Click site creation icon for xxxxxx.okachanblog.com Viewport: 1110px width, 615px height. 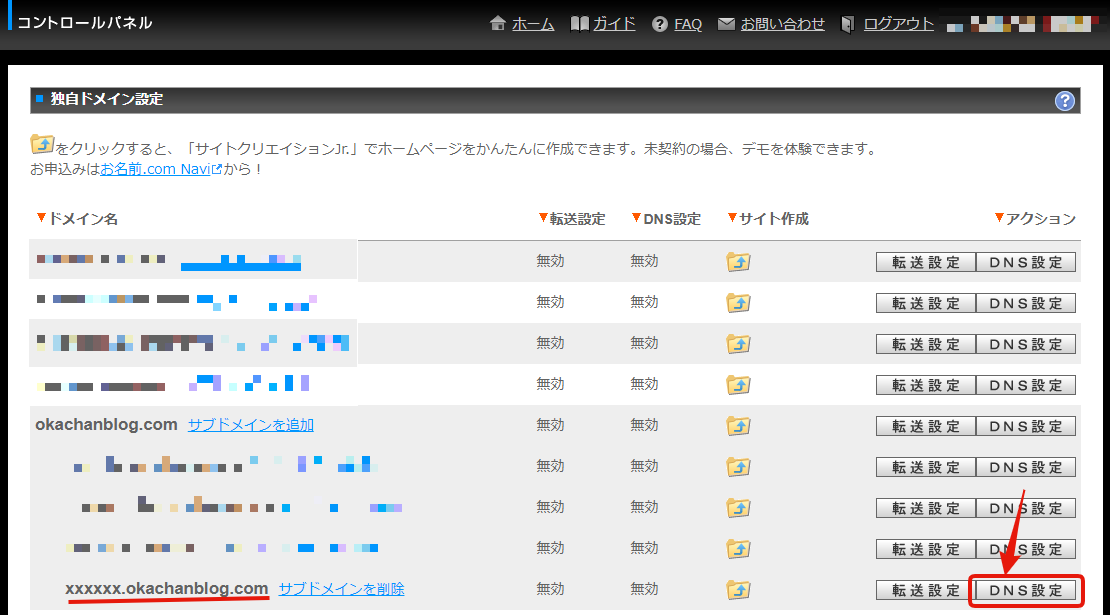coord(738,590)
